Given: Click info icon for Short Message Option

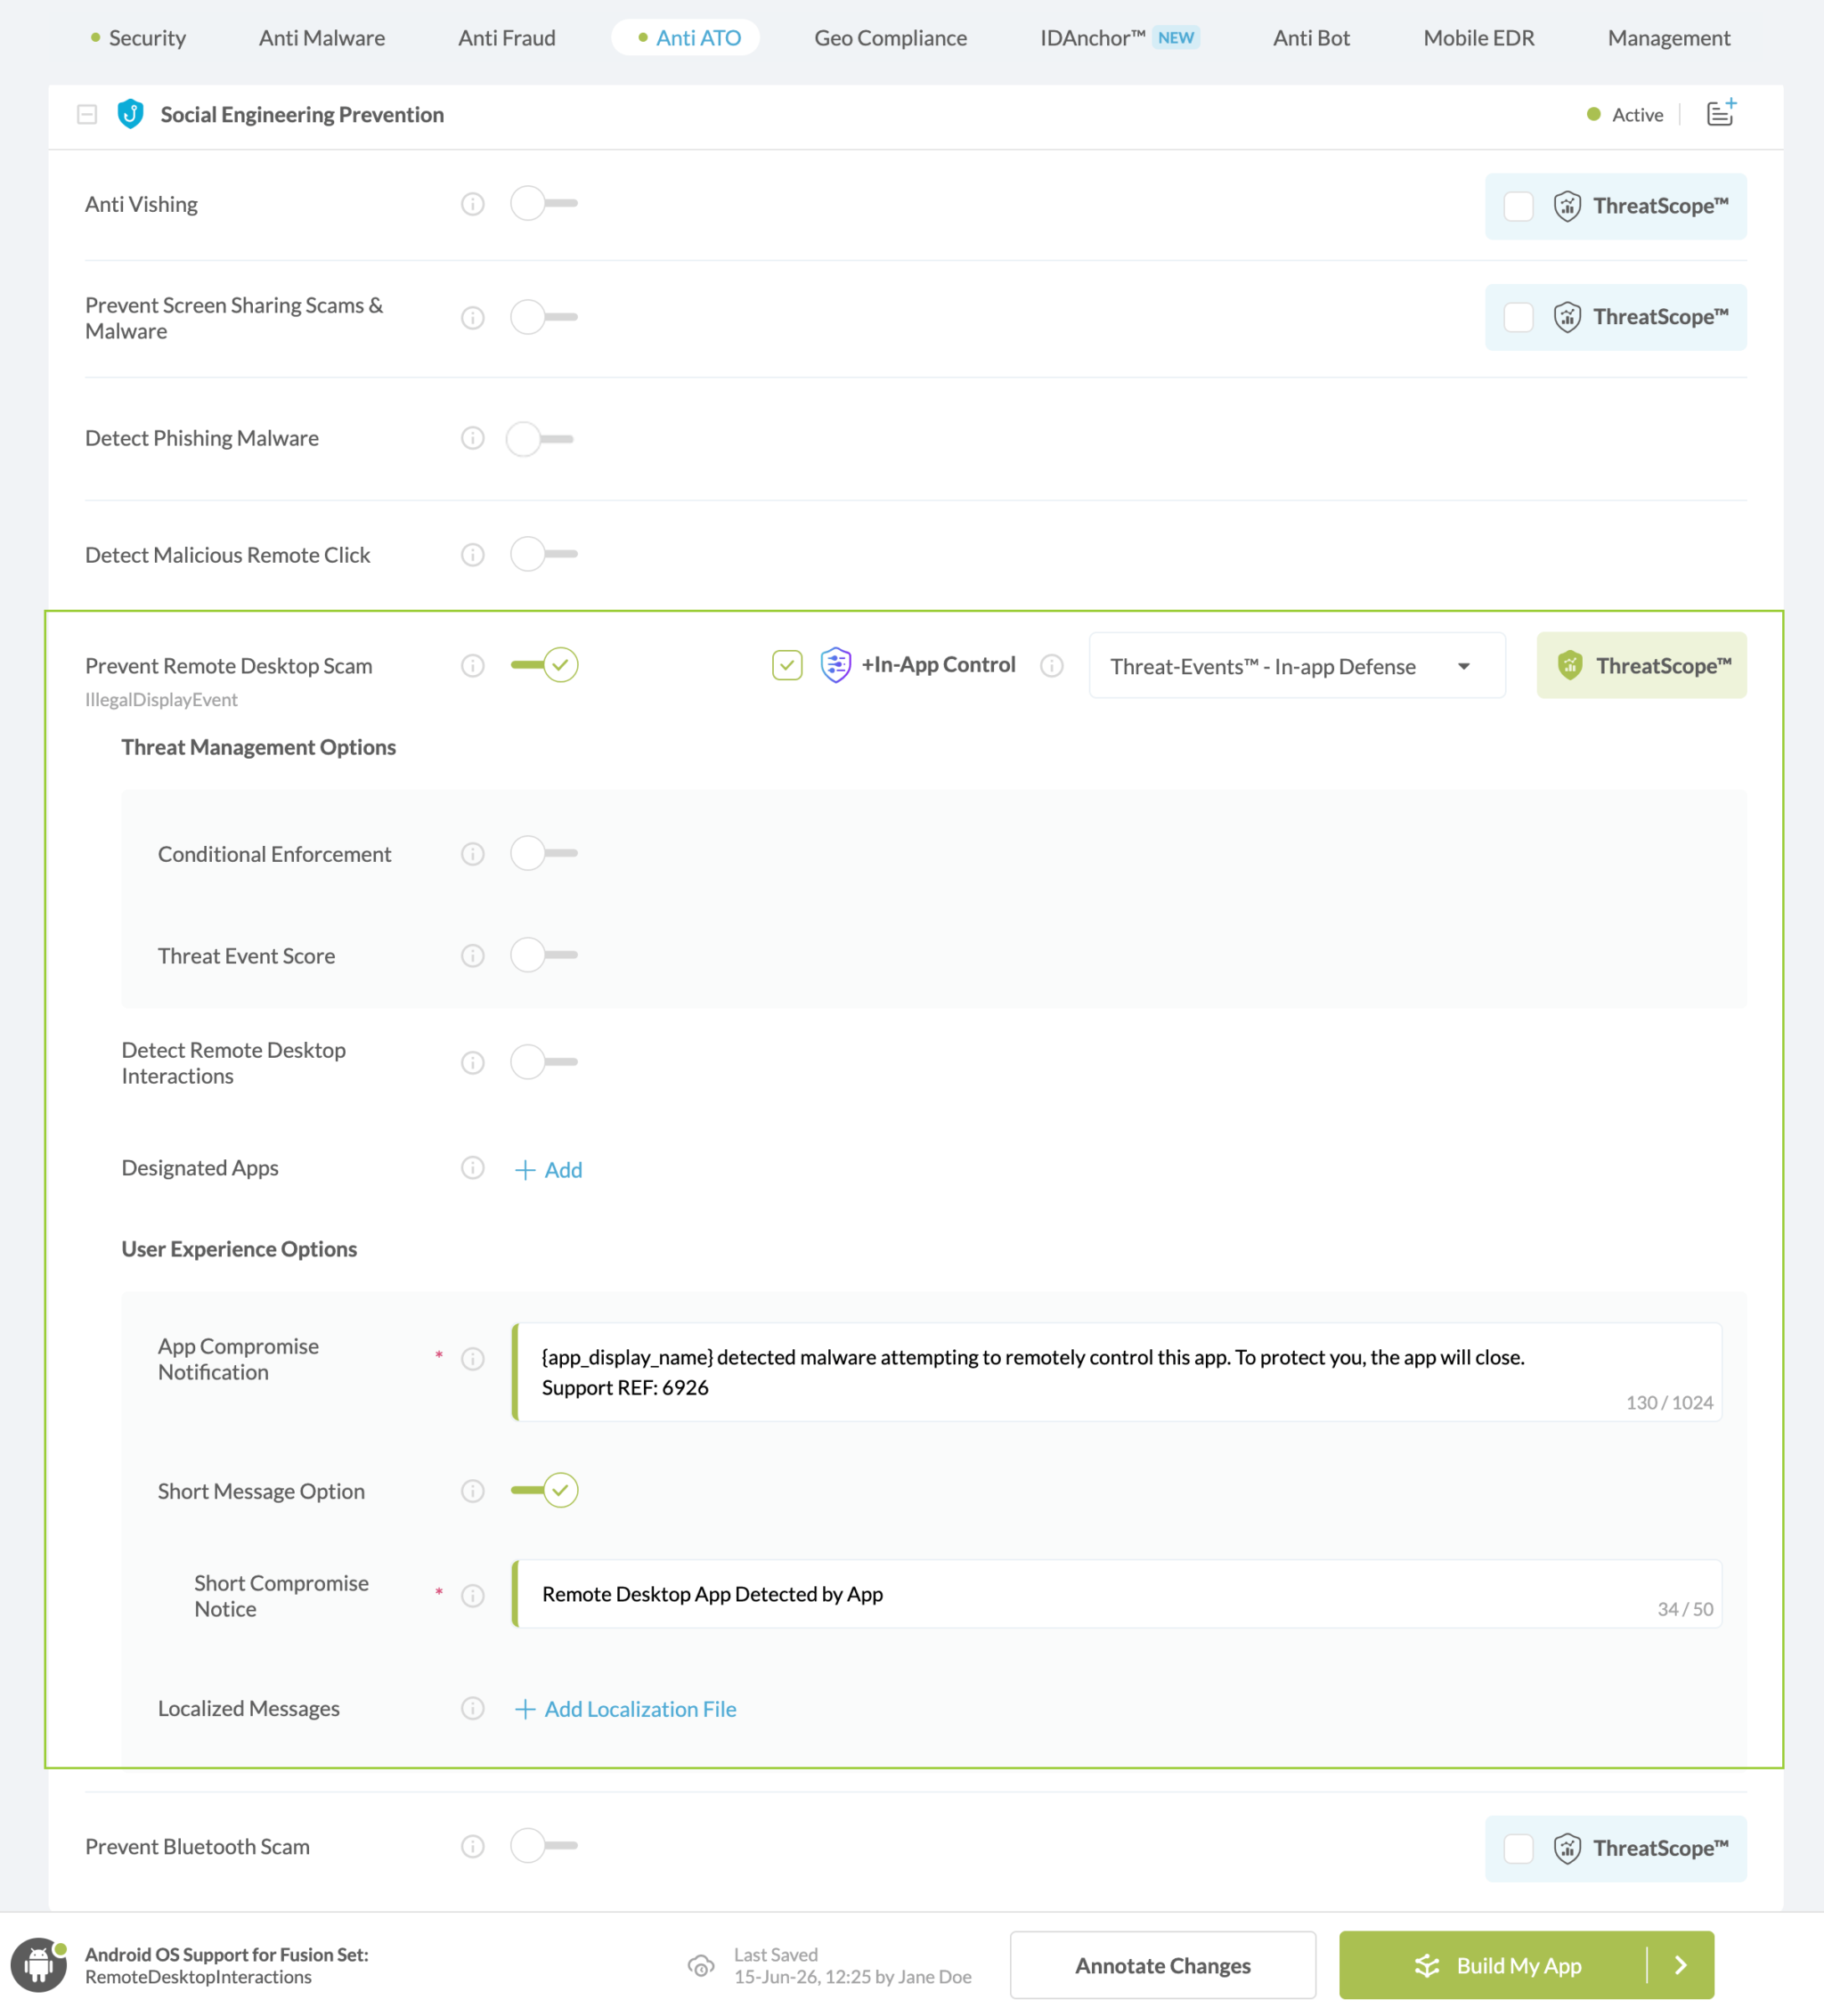Looking at the screenshot, I should [x=472, y=1491].
